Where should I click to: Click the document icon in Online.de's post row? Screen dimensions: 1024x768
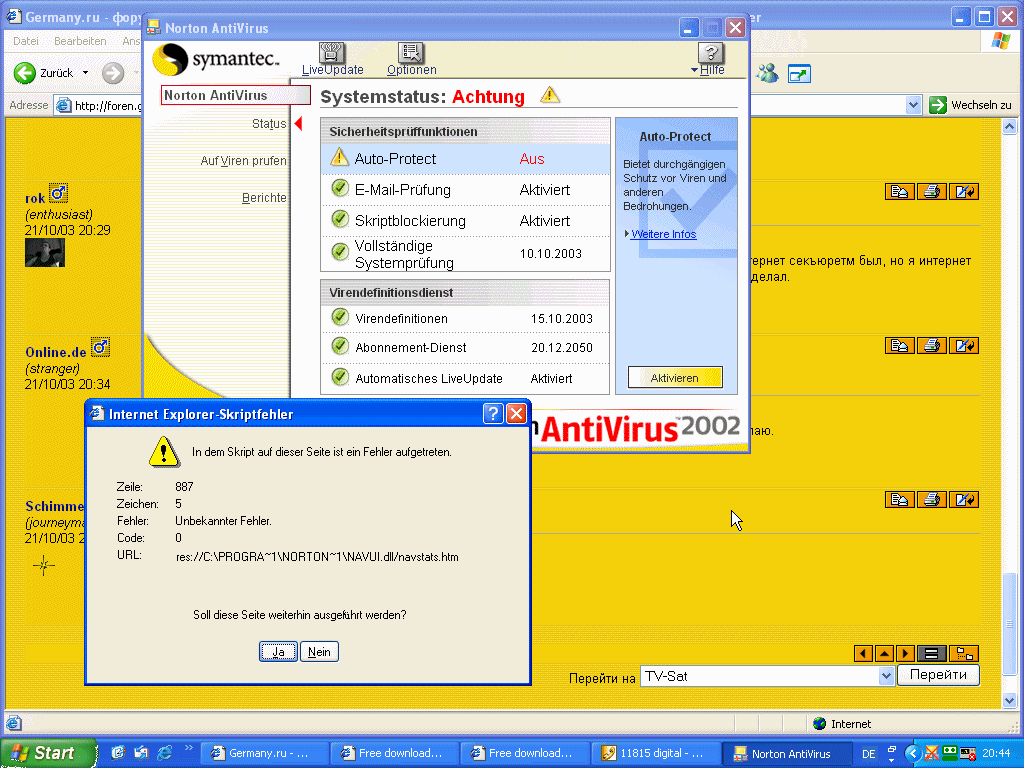click(900, 345)
